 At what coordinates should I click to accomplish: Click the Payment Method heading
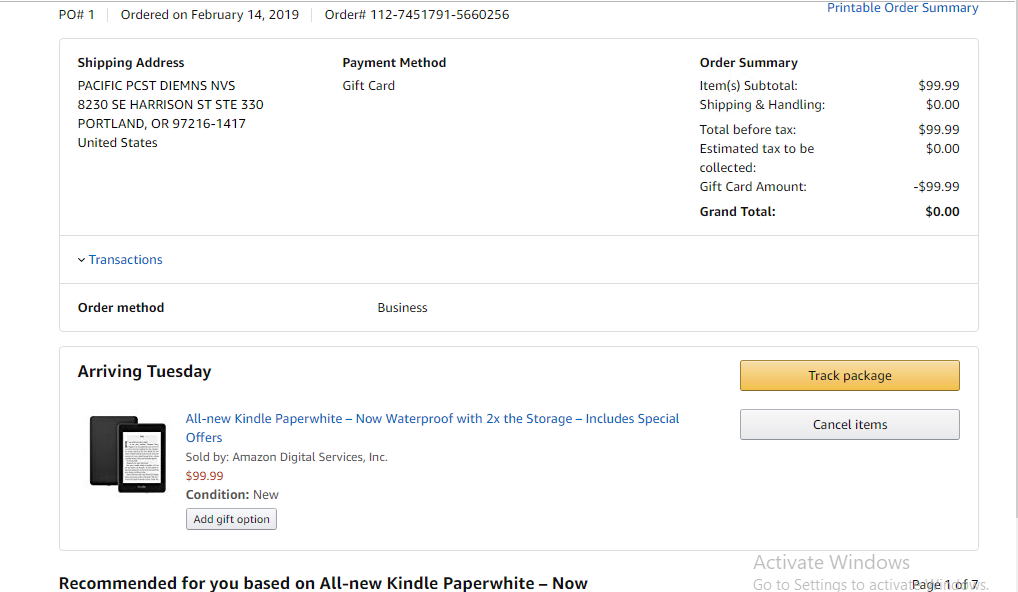click(x=394, y=63)
